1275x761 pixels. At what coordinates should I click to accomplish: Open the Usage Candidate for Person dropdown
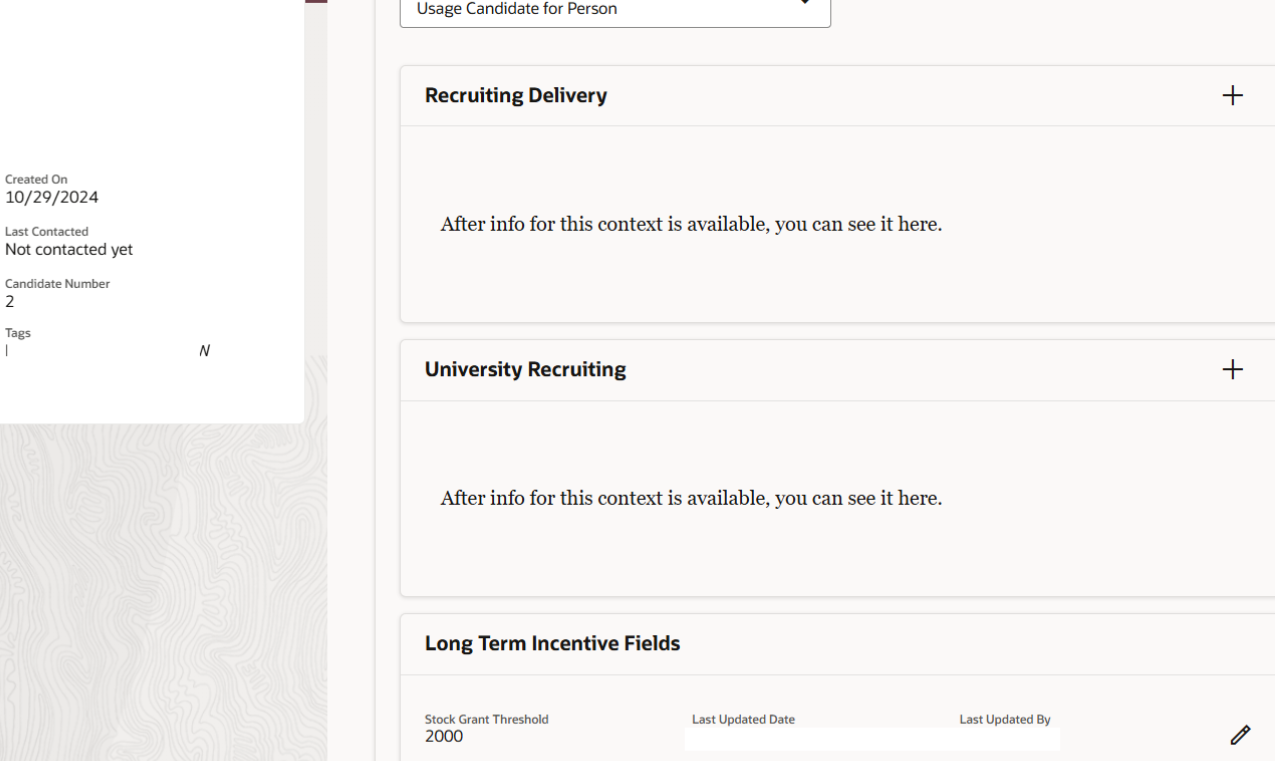point(615,8)
